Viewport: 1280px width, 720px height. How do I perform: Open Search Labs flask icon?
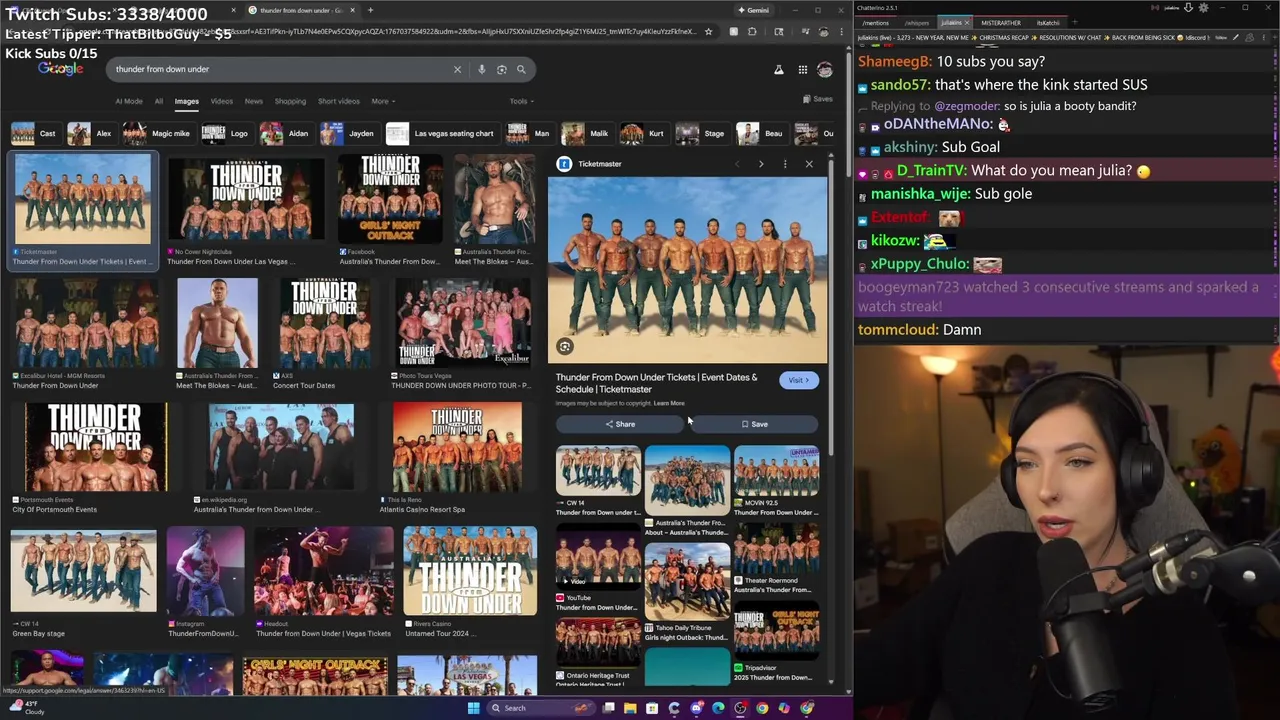pos(778,70)
